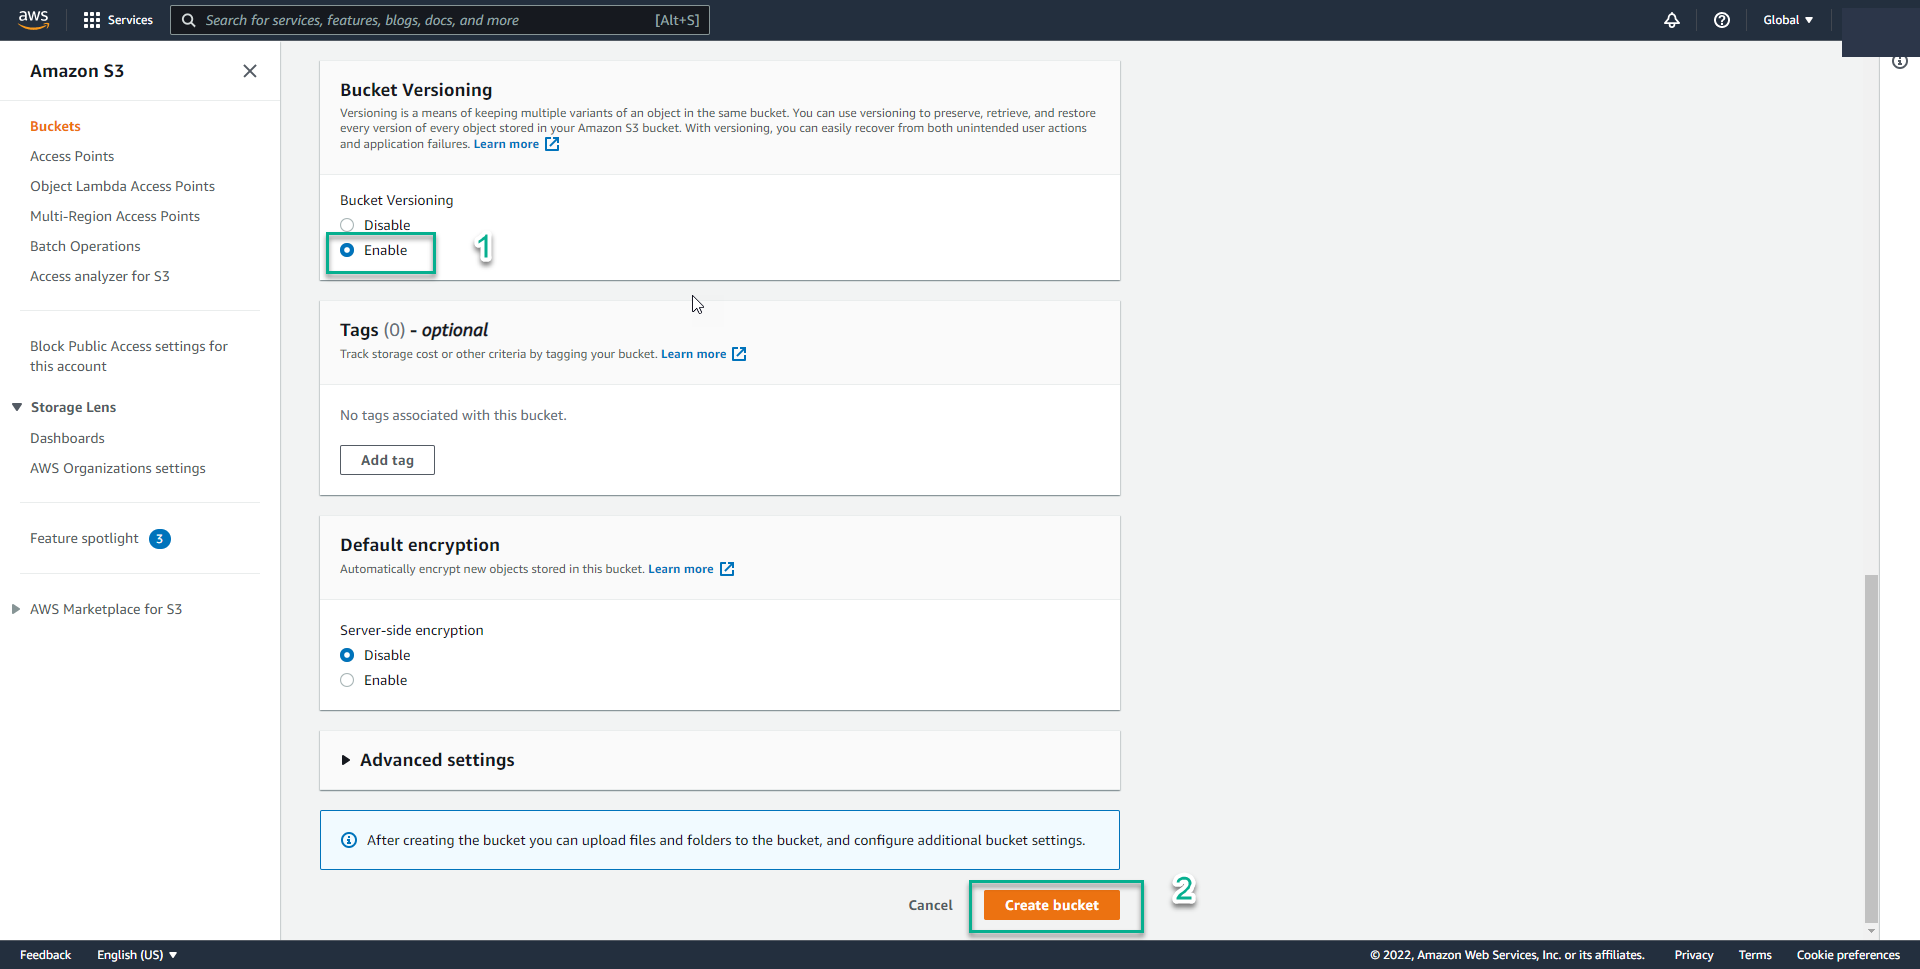Click external link icon beside Tags Learn more

(739, 354)
